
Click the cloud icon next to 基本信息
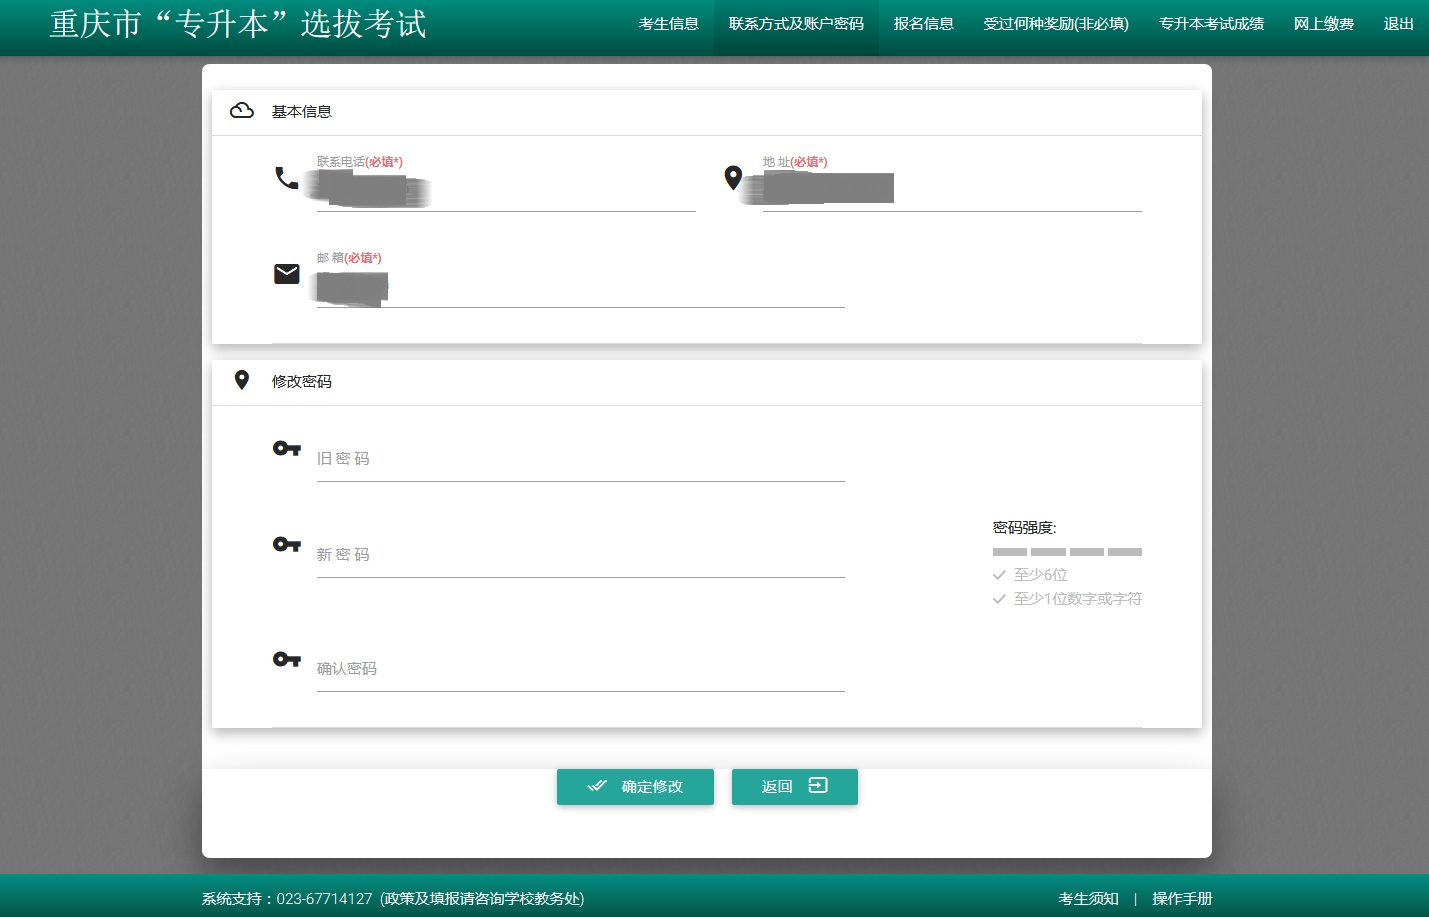click(242, 111)
